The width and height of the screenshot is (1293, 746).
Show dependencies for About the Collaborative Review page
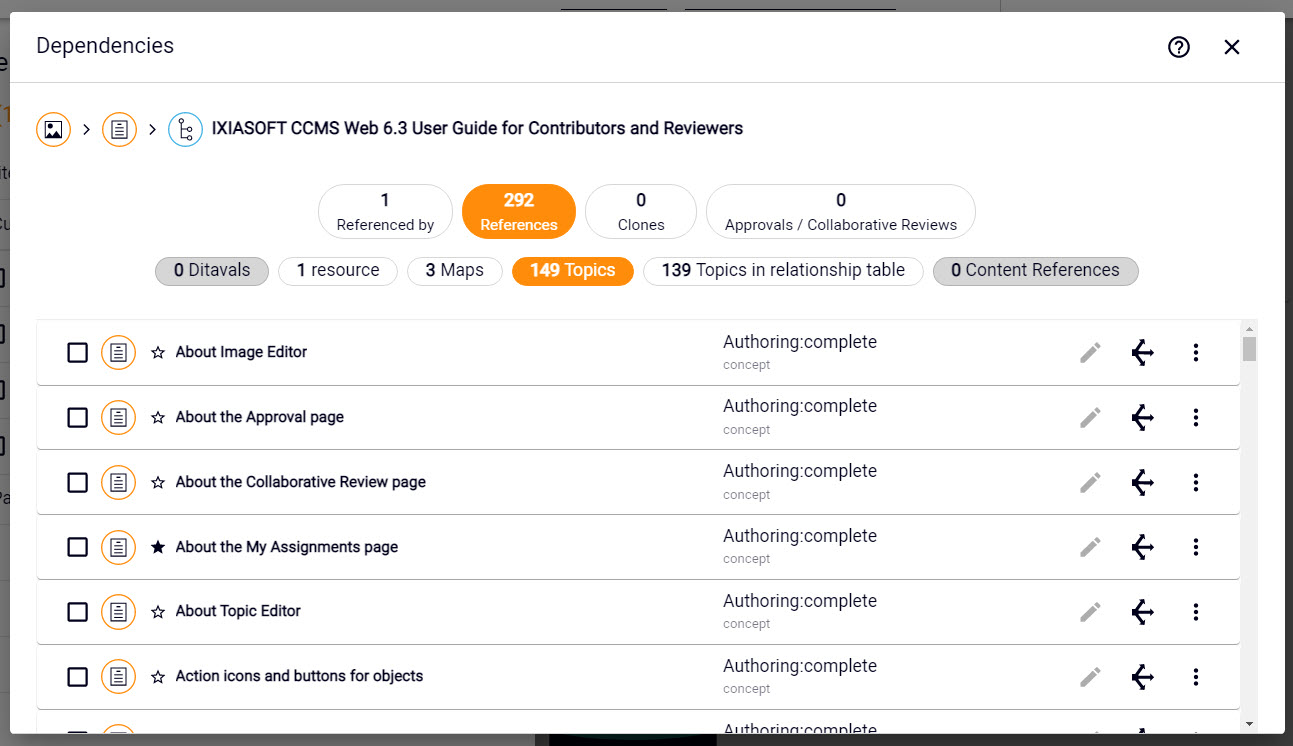click(x=1143, y=483)
